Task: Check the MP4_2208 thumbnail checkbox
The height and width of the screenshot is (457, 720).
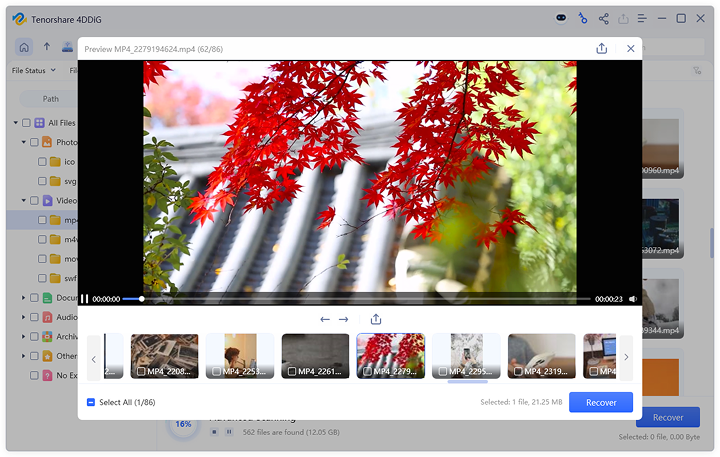Action: pos(140,372)
